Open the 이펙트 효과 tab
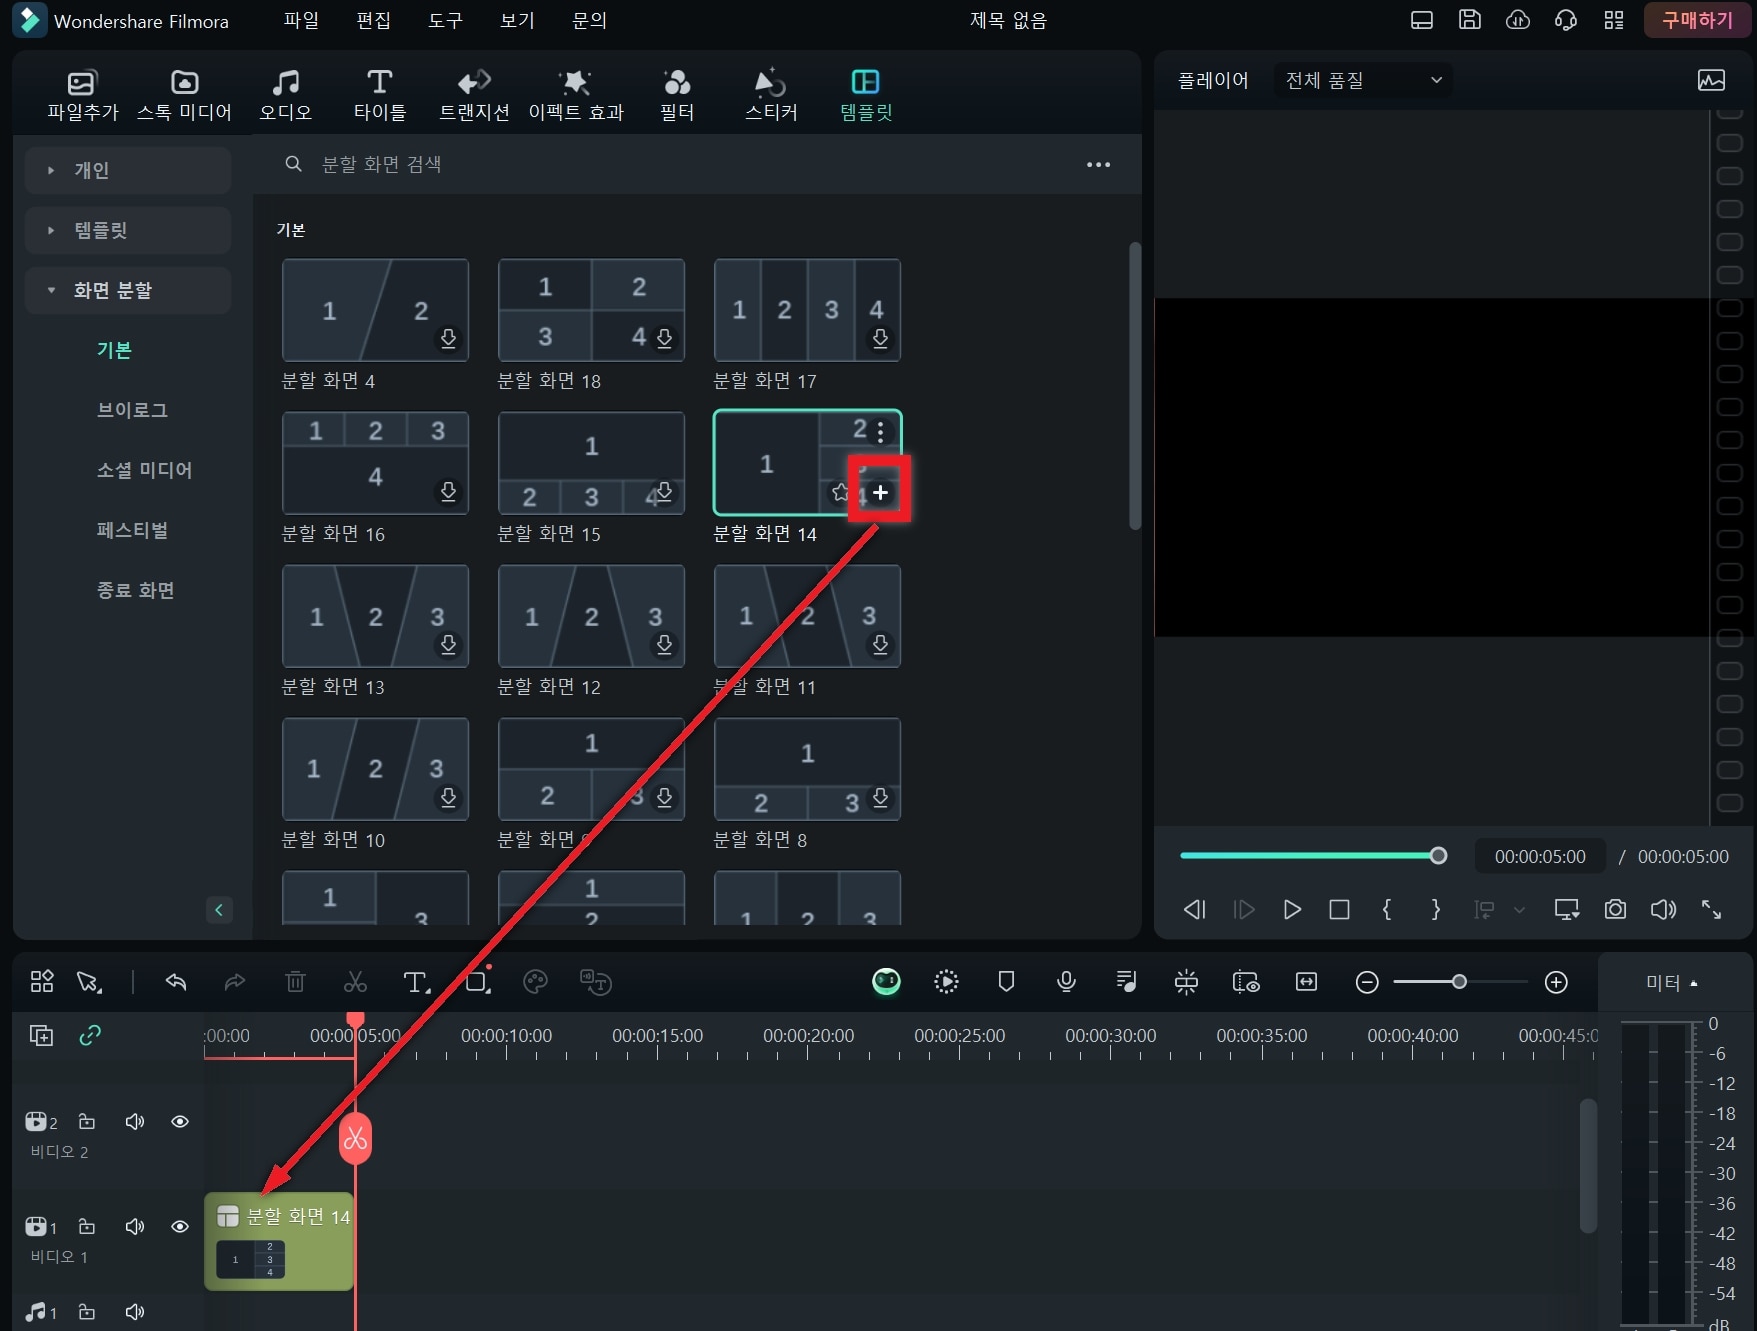Image resolution: width=1757 pixels, height=1331 pixels. (x=576, y=95)
